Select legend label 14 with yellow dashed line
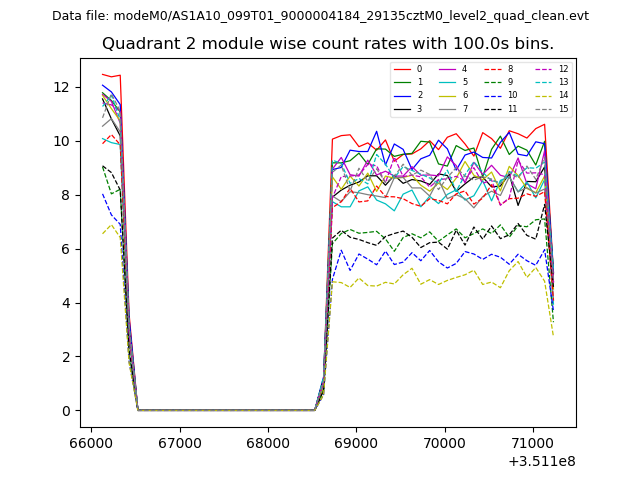The width and height of the screenshot is (640, 480). (563, 95)
